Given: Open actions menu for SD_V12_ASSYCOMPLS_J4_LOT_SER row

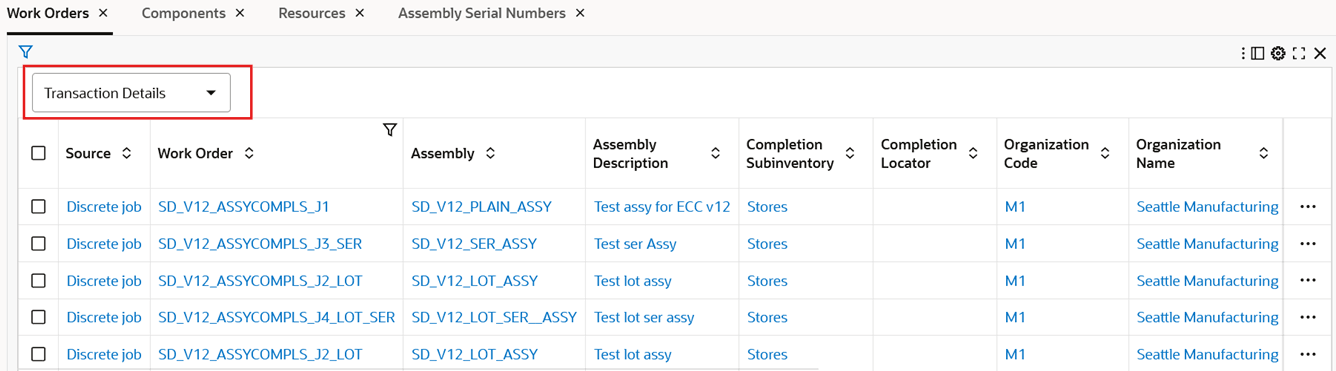Looking at the screenshot, I should click(x=1308, y=317).
